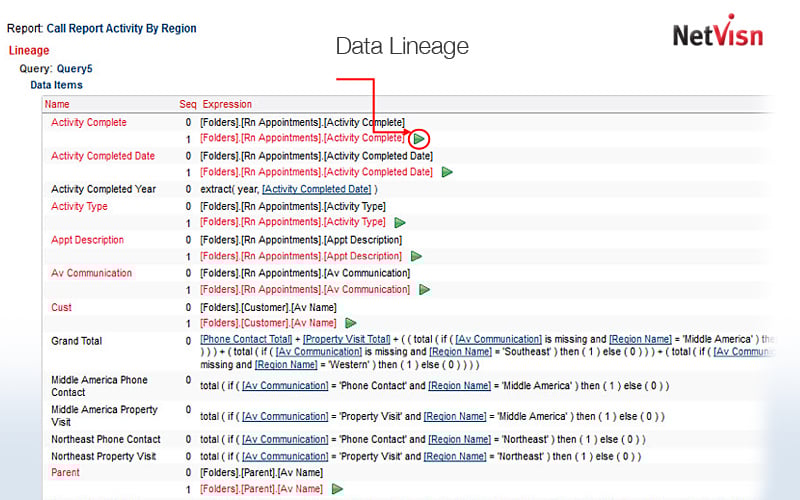The image size is (800, 500).
Task: Click green arrow beside Activity Type expression
Action: coord(400,222)
